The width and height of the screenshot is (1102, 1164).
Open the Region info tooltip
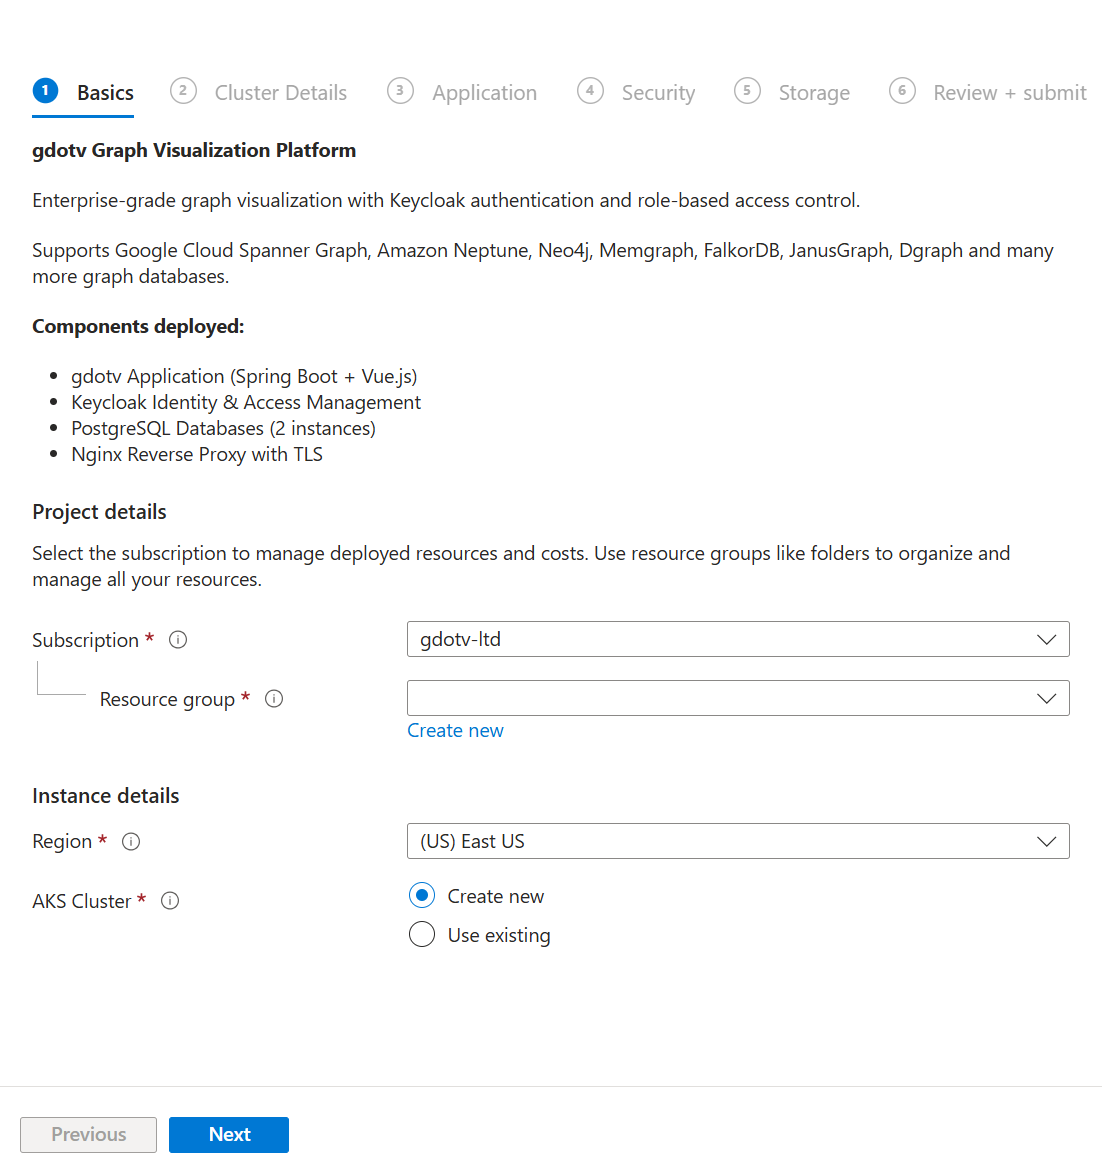tap(131, 841)
